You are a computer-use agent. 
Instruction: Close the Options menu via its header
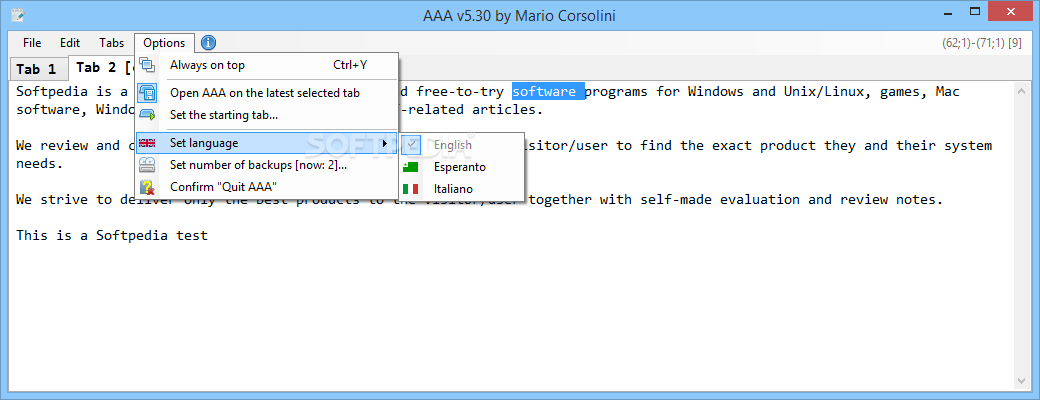pyautogui.click(x=164, y=43)
